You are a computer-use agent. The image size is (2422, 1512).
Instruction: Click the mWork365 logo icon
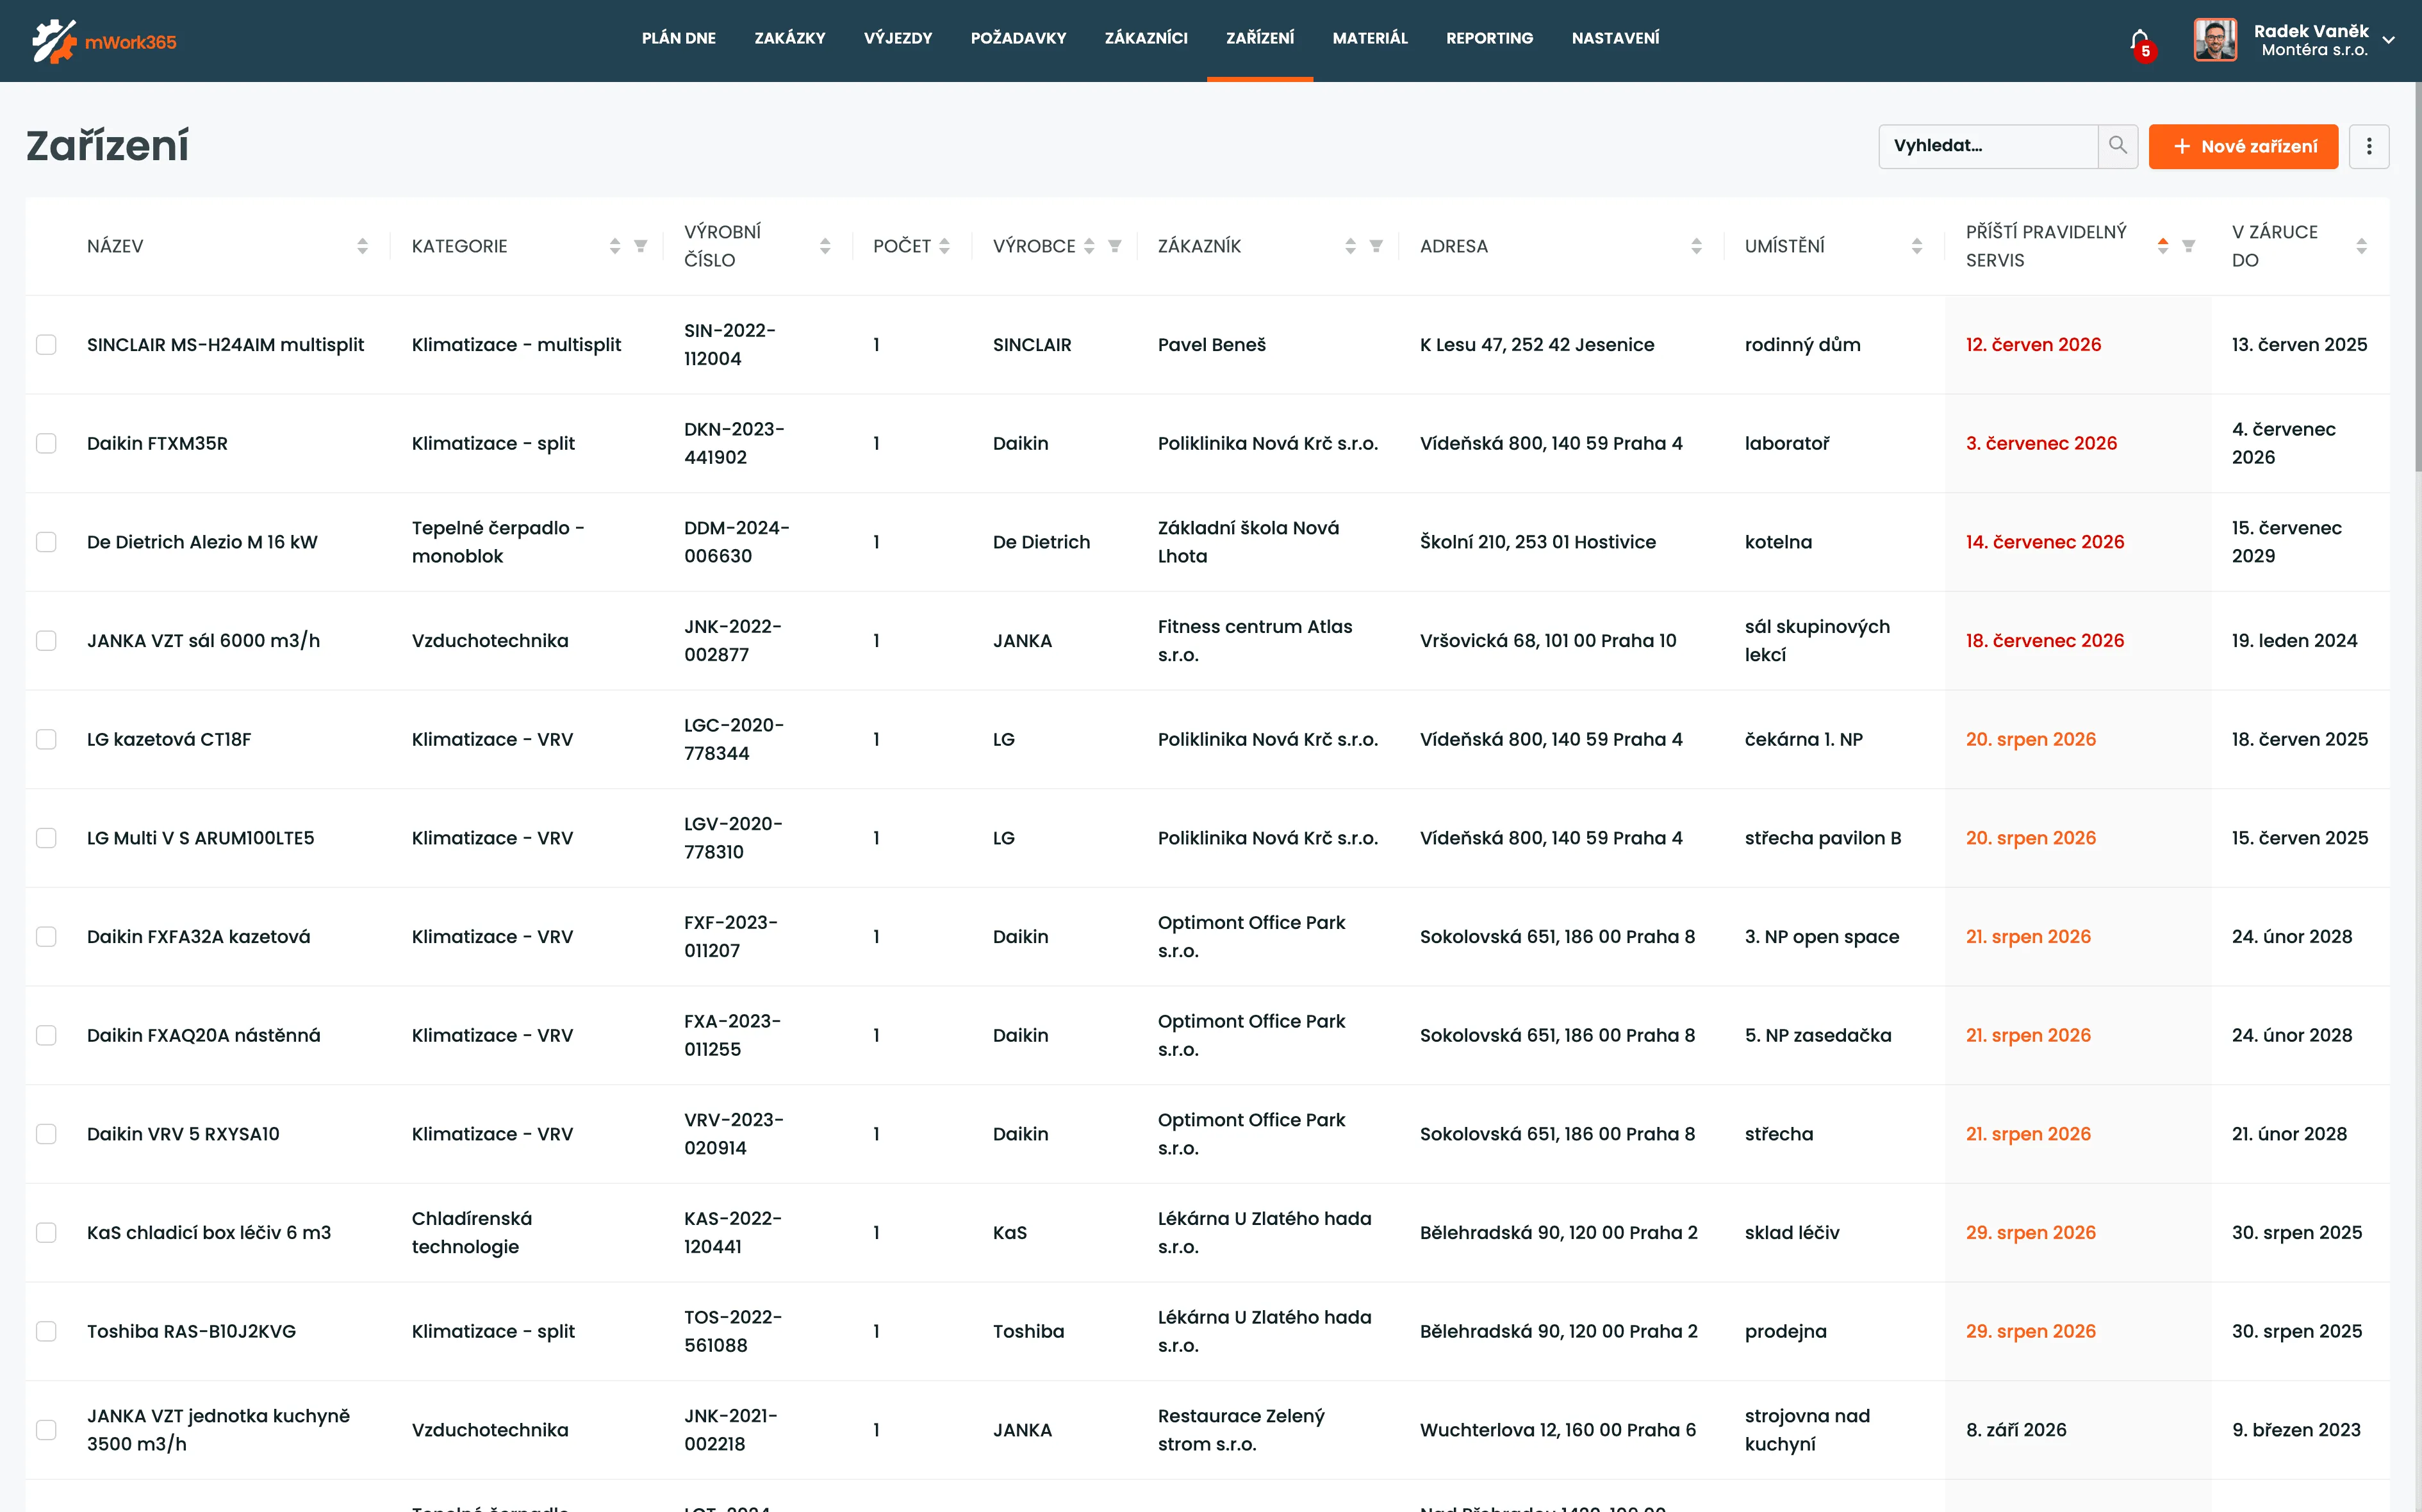point(53,41)
